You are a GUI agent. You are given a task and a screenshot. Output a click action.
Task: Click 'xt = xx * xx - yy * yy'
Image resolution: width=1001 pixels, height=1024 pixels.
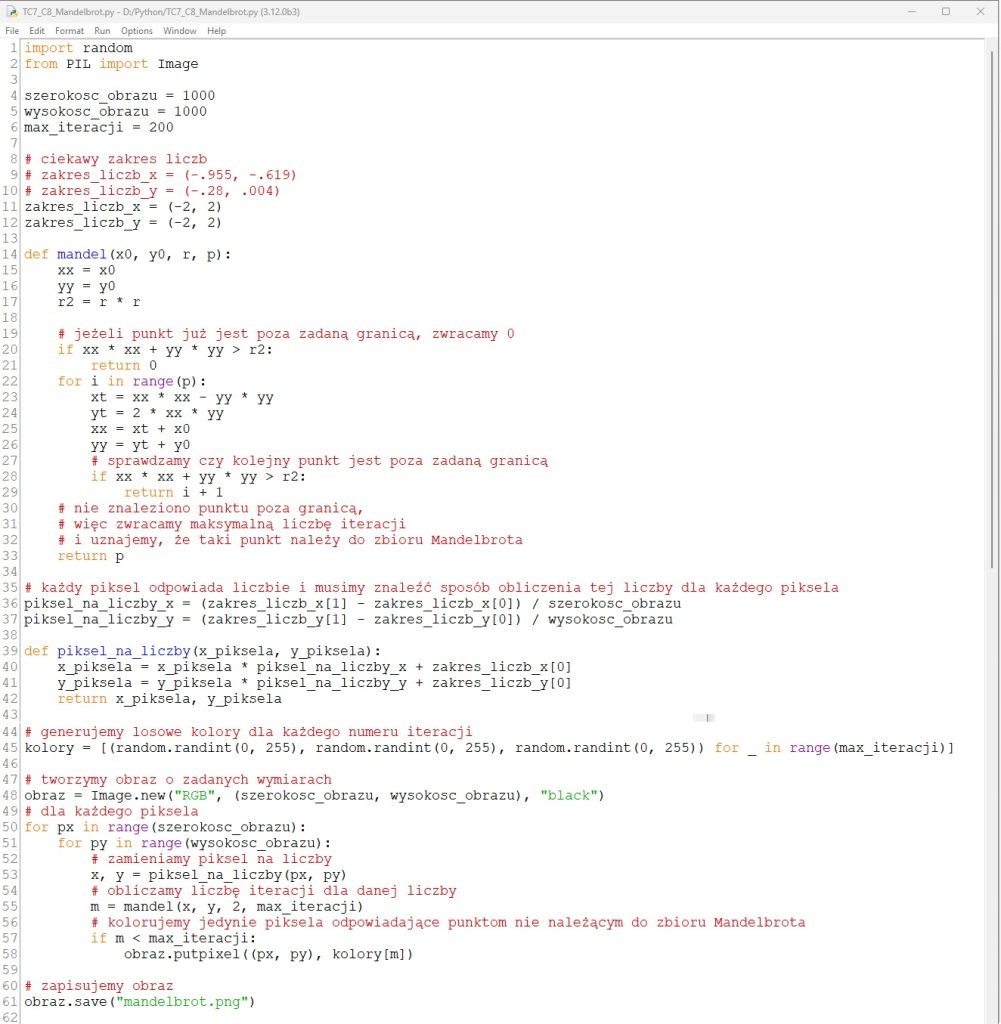(182, 397)
